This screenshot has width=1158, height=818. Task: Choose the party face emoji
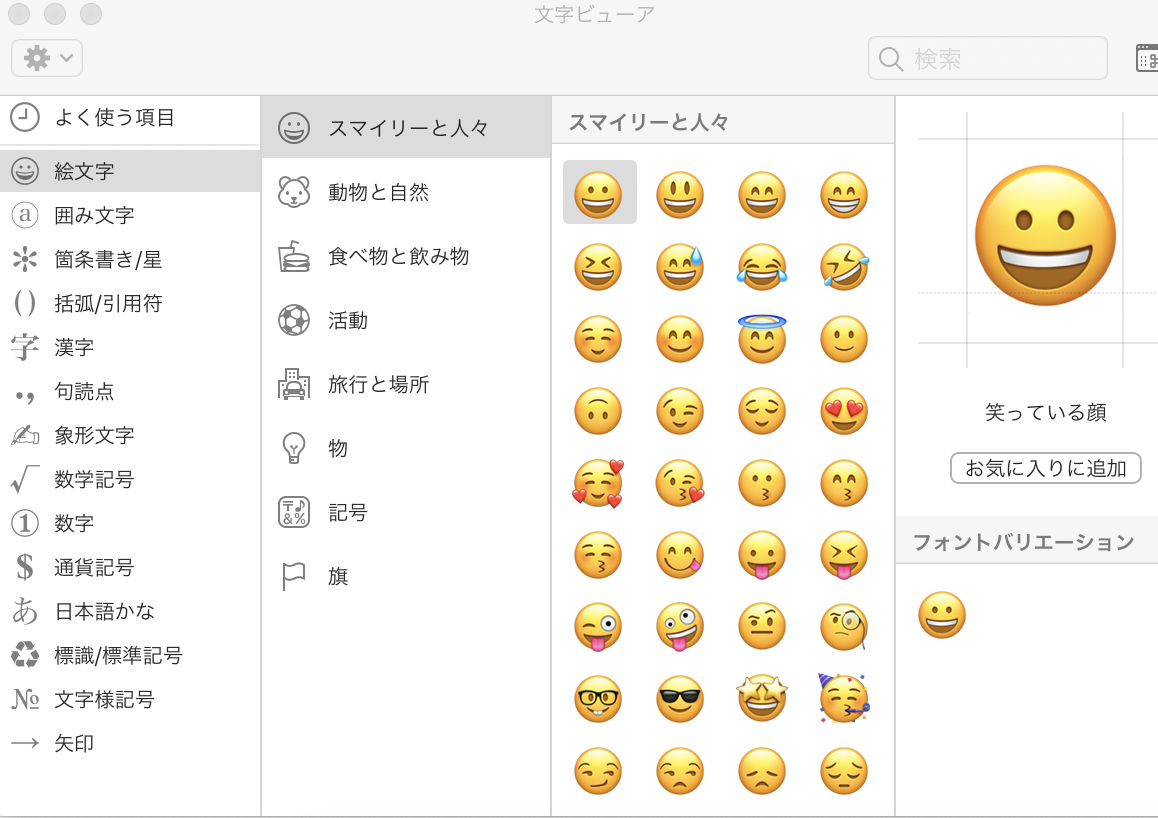(844, 699)
